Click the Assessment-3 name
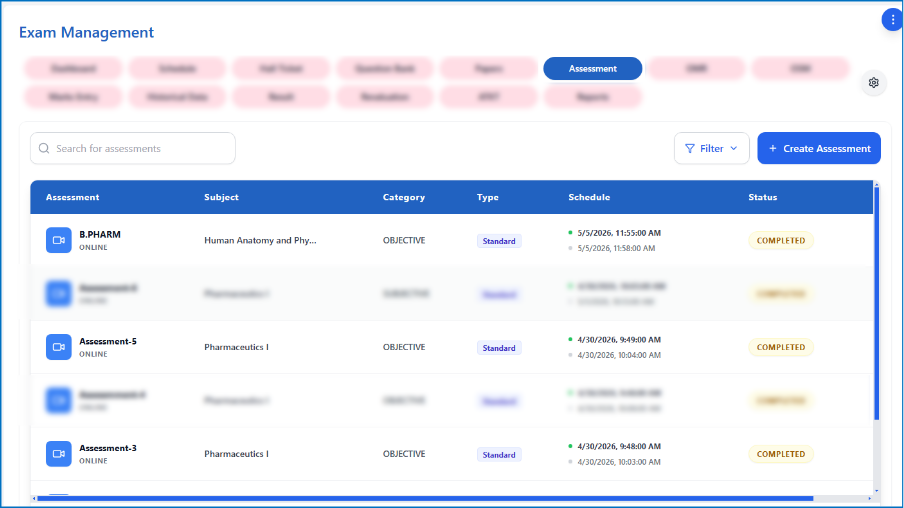Viewport: 904px width, 508px height. [x=108, y=448]
